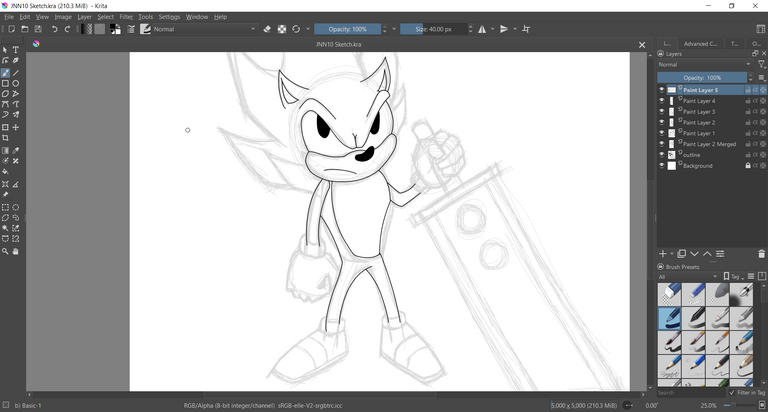This screenshot has height=412, width=768.
Task: Select the Crop tool
Action: pos(5,138)
